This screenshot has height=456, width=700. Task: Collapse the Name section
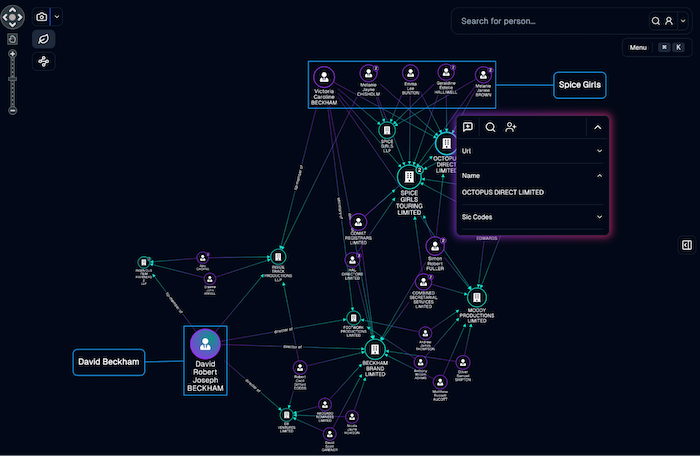pos(532,176)
